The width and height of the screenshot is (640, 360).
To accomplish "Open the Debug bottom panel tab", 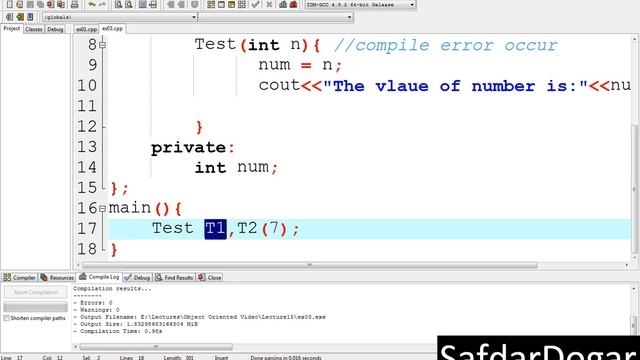I will (138, 278).
